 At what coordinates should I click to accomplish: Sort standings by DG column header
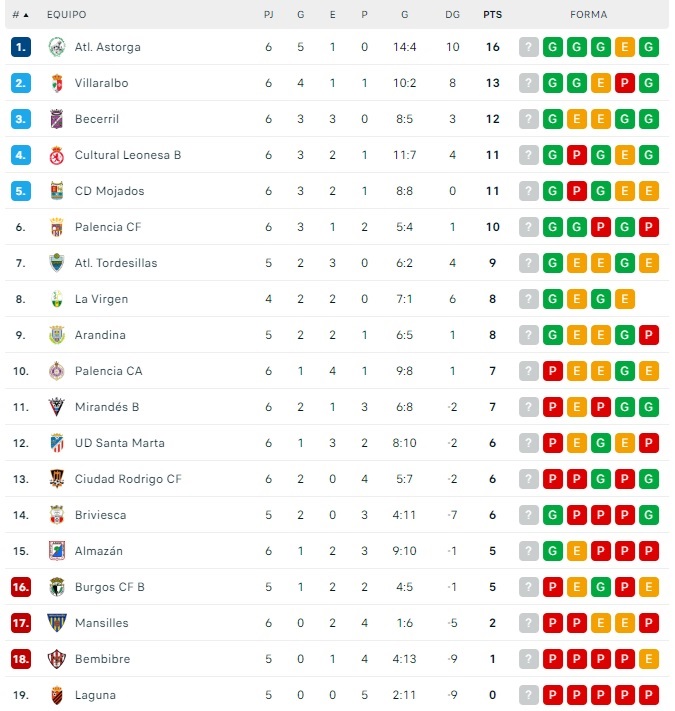point(452,15)
